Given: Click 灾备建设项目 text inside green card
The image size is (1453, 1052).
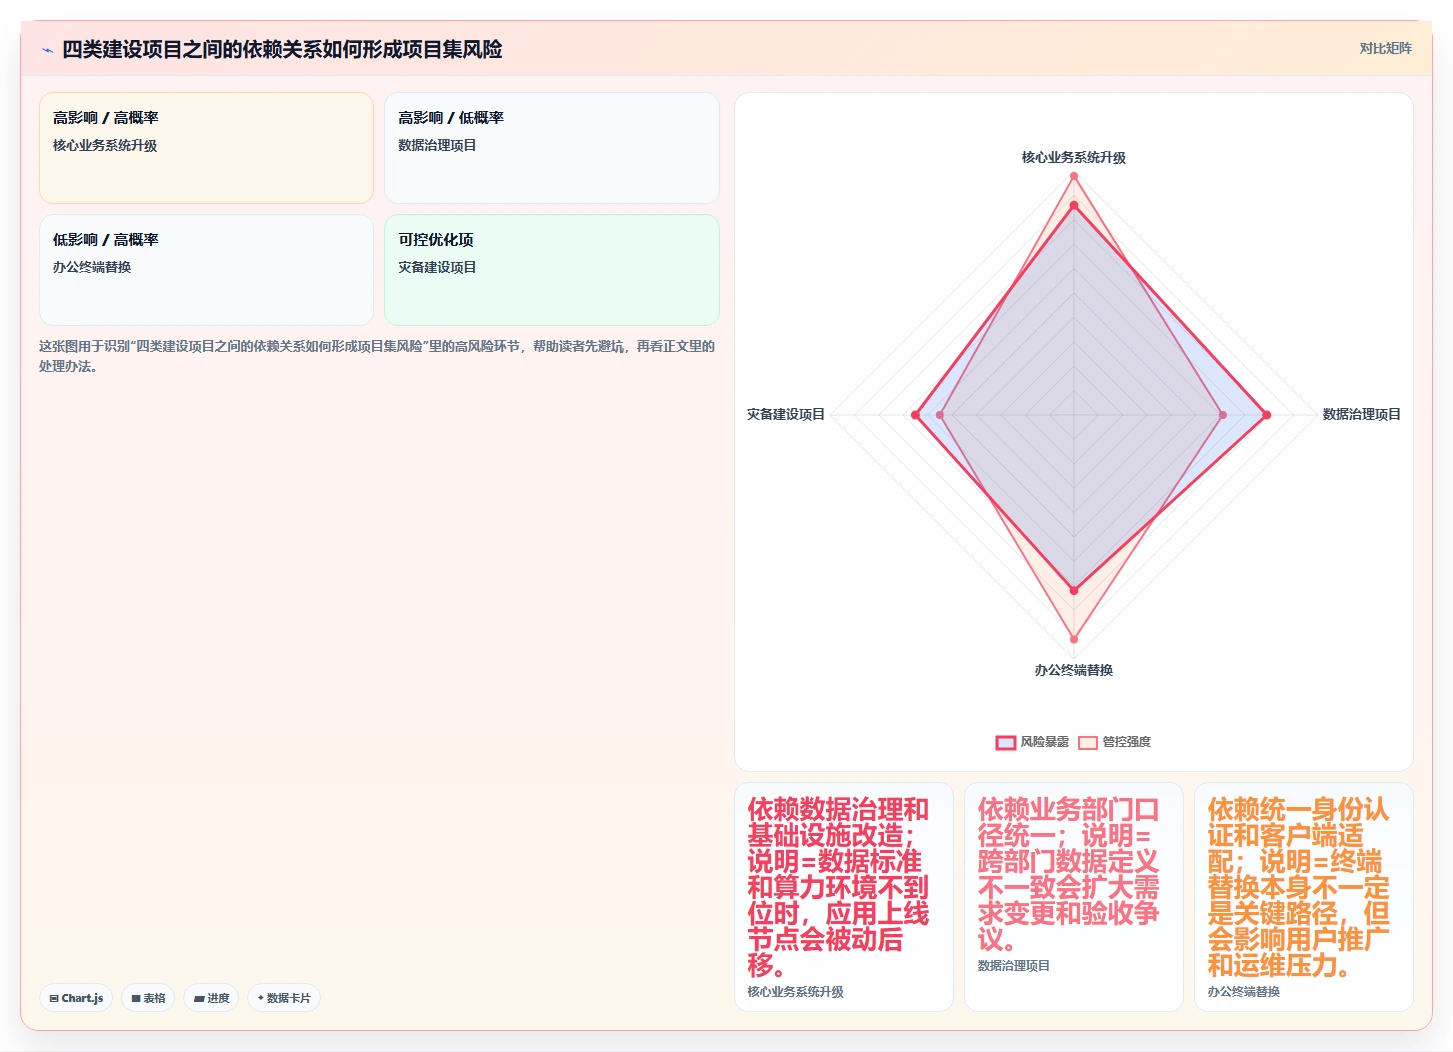Looking at the screenshot, I should pos(437,267).
